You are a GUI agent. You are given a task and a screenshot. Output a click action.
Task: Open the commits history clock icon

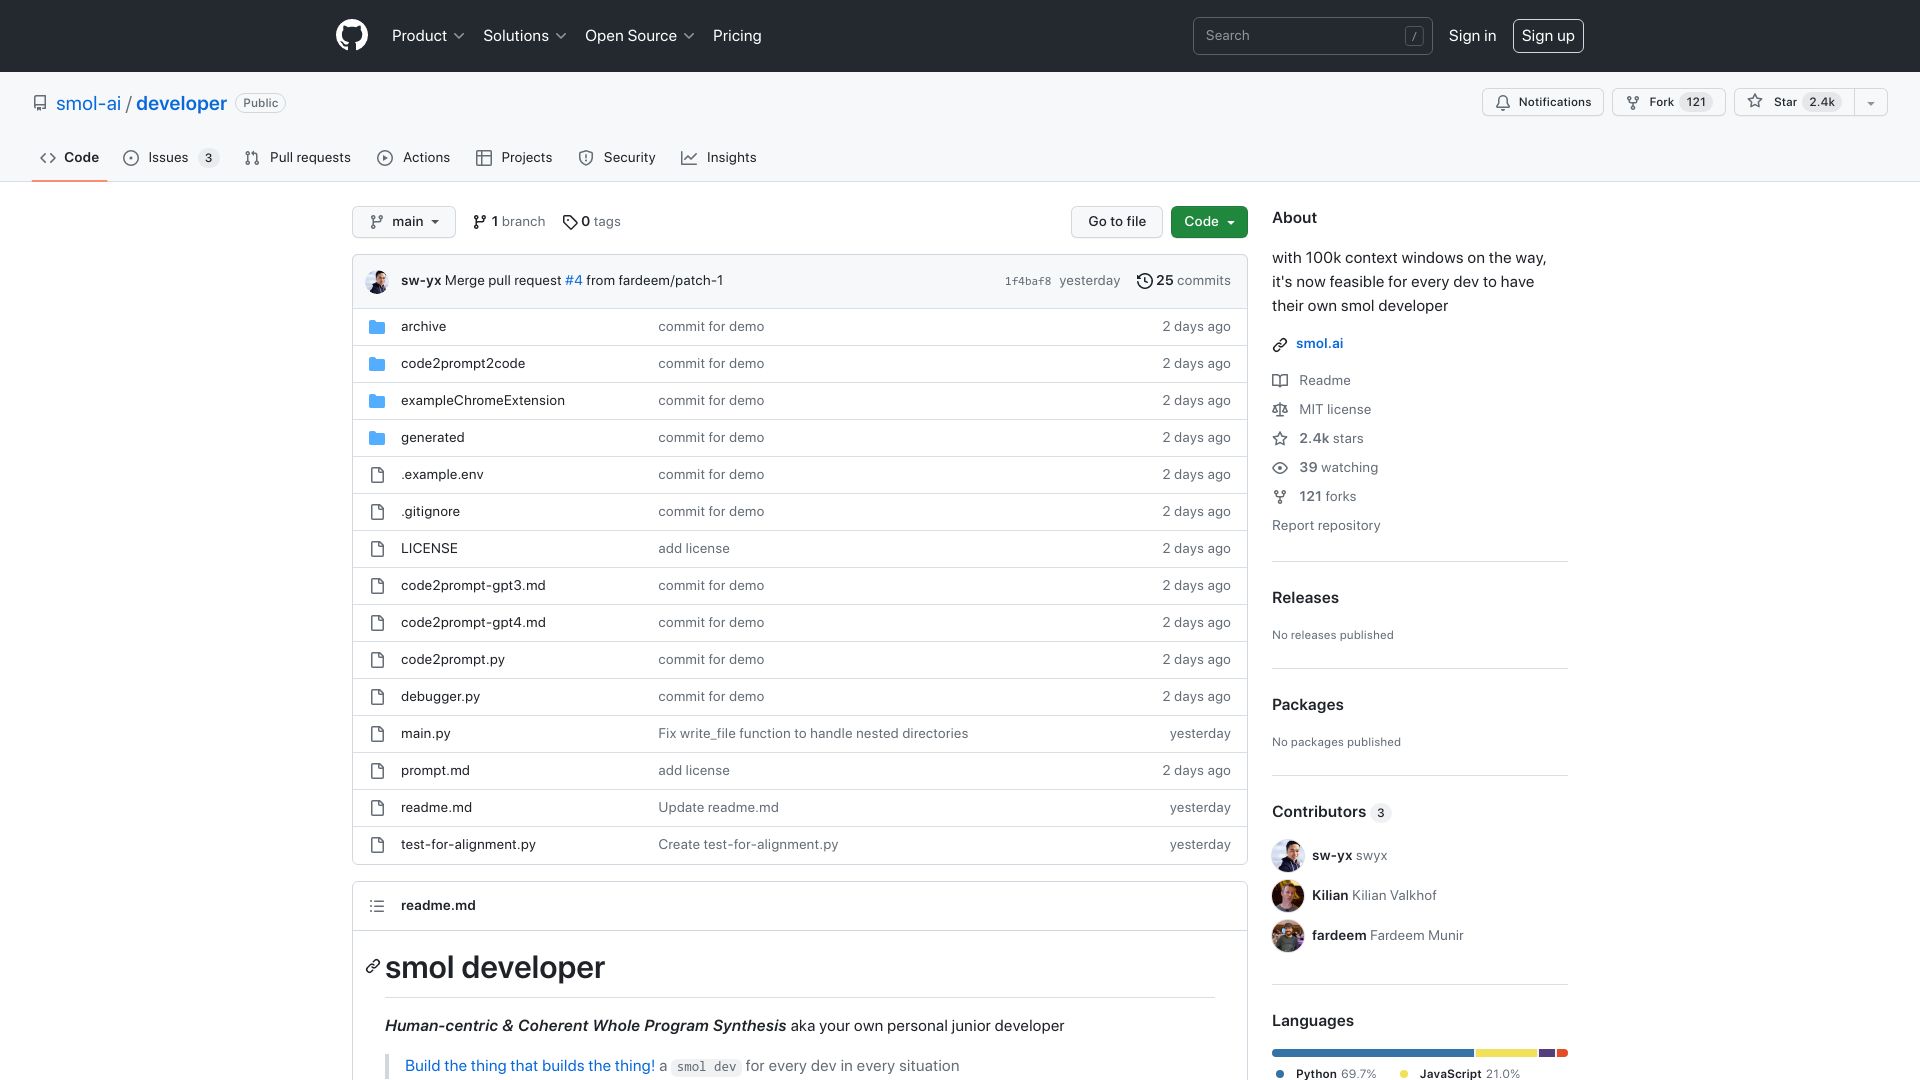(x=1144, y=281)
